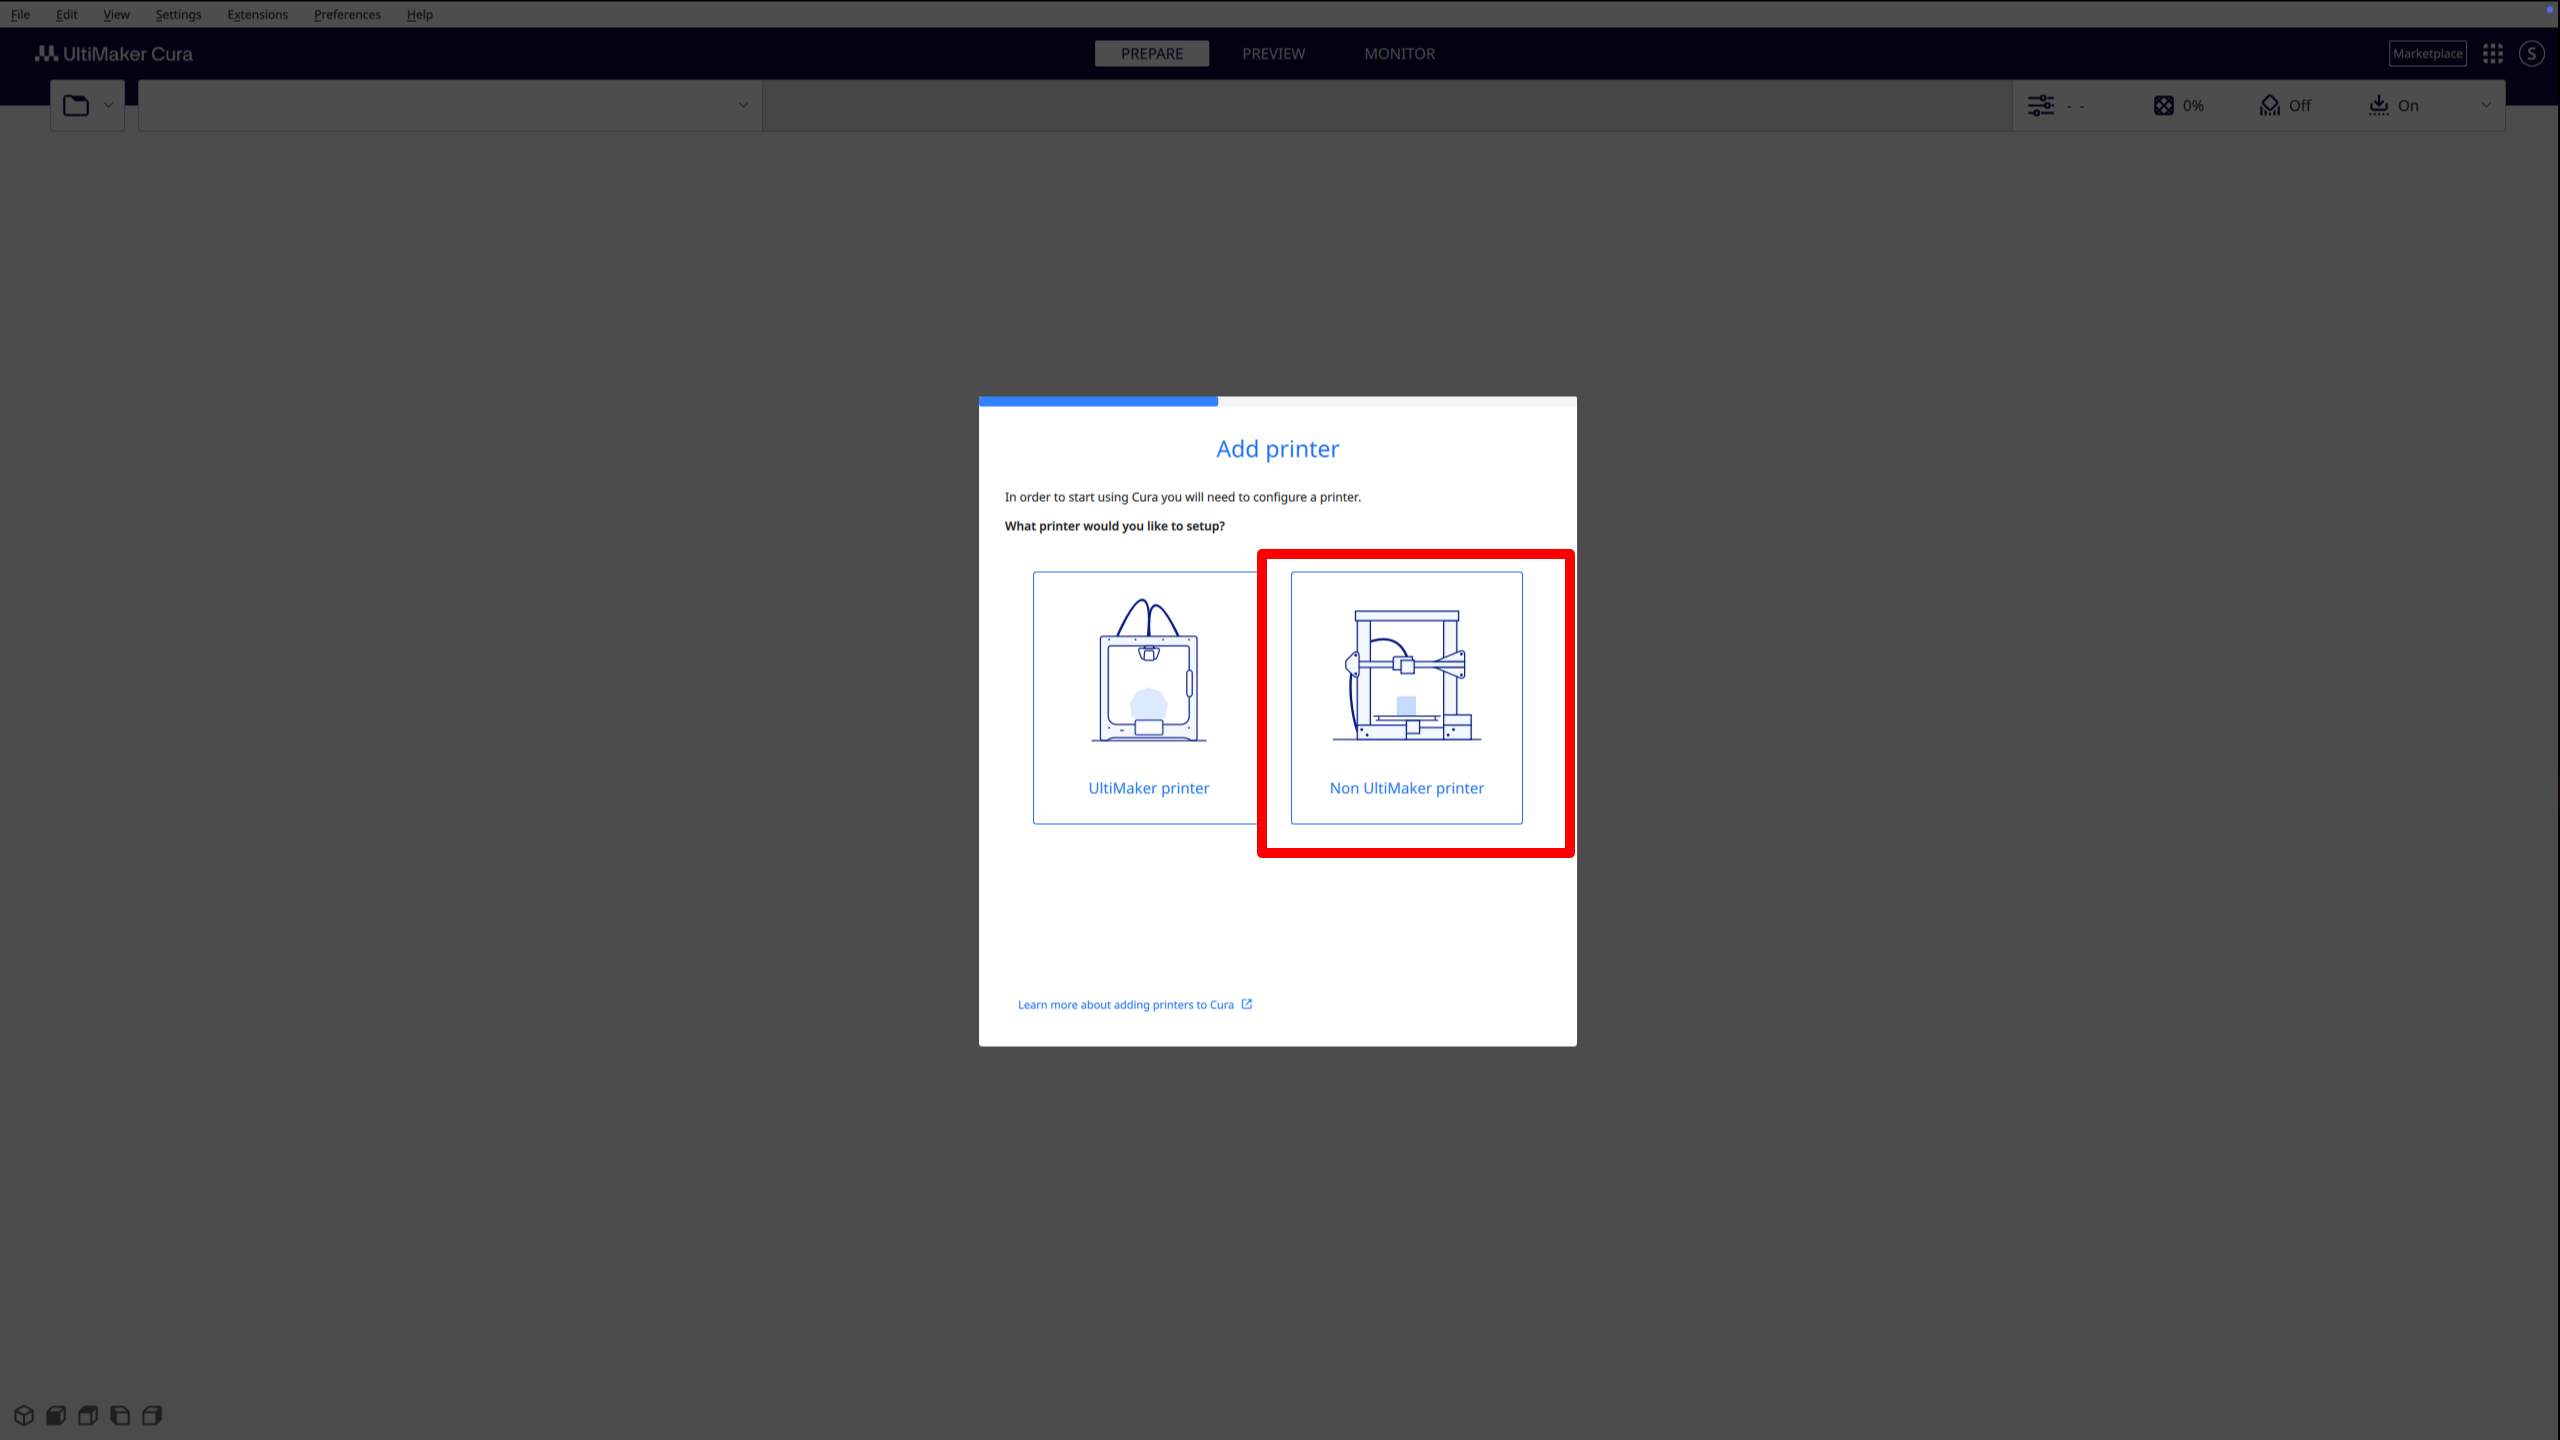The height and width of the screenshot is (1440, 2560).
Task: Open print settings via the sliders icon
Action: click(2040, 105)
